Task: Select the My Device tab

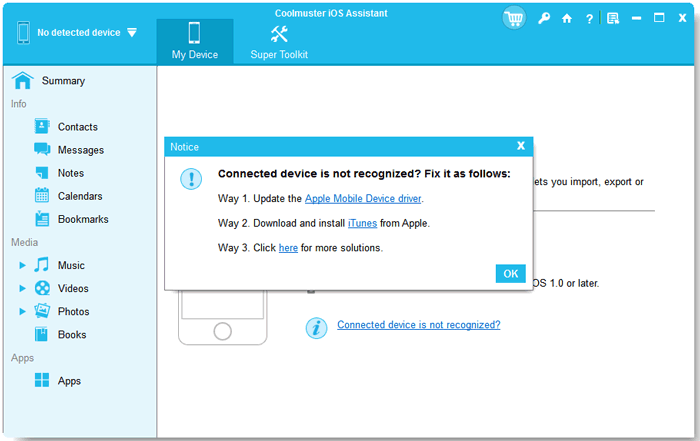Action: point(195,42)
